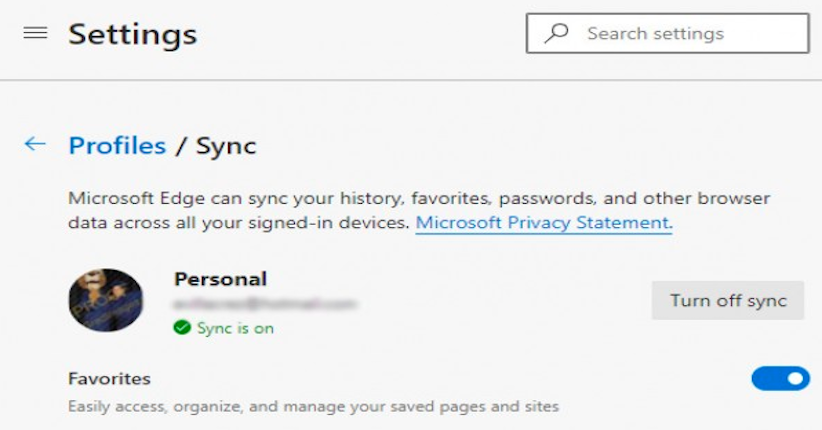Click the magnifier icon in search box
The width and height of the screenshot is (822, 430).
(556, 33)
